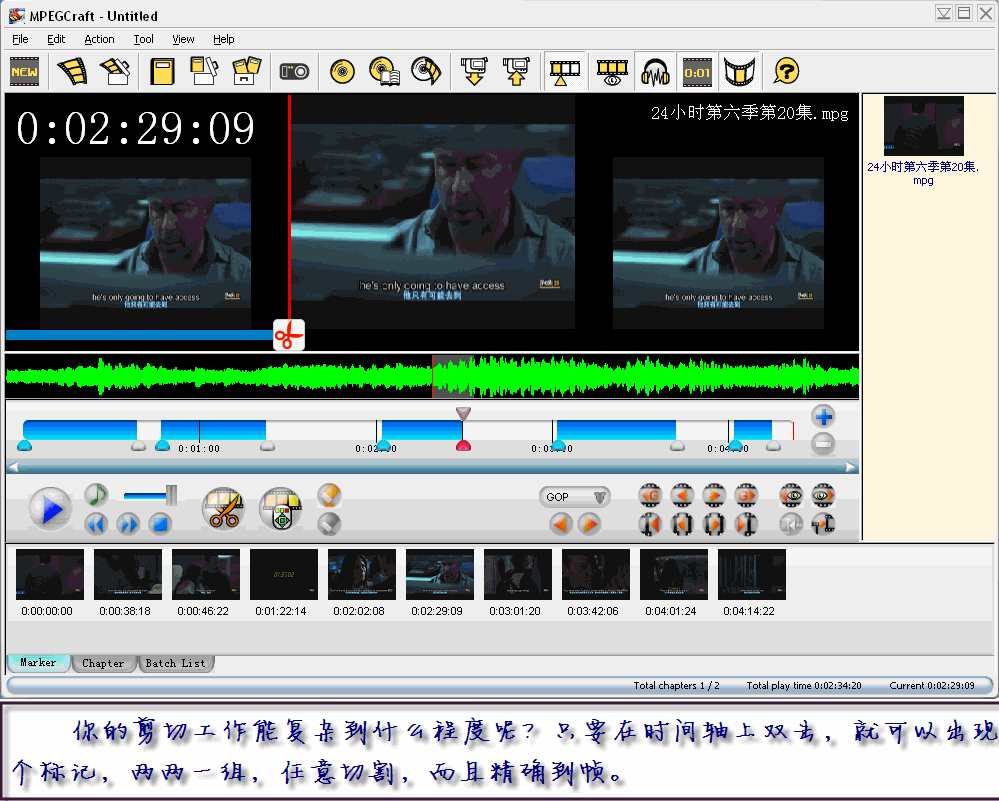Click the G-left previous GOP button
The height and width of the screenshot is (801, 999).
coord(650,495)
